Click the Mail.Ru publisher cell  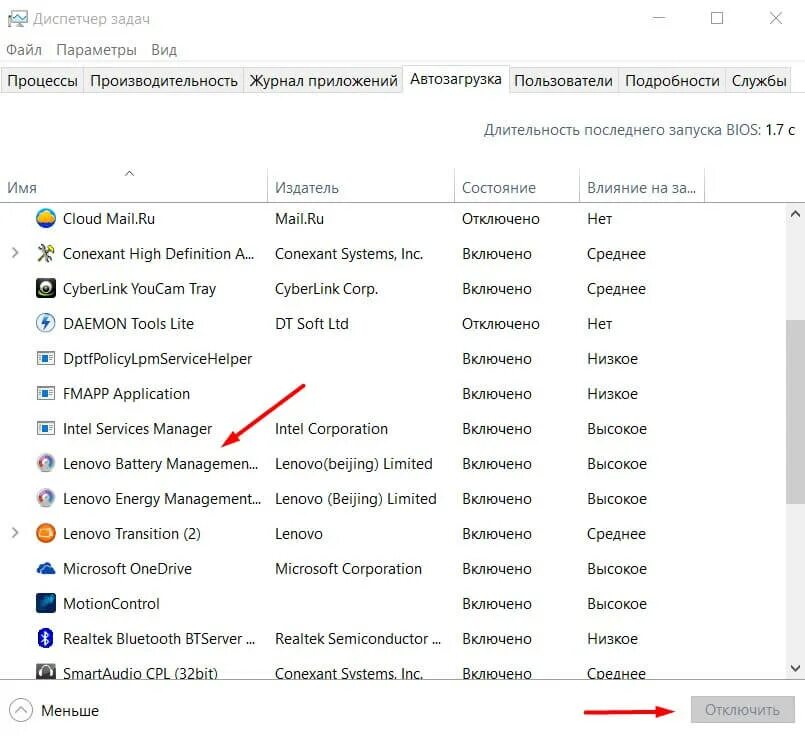click(299, 219)
